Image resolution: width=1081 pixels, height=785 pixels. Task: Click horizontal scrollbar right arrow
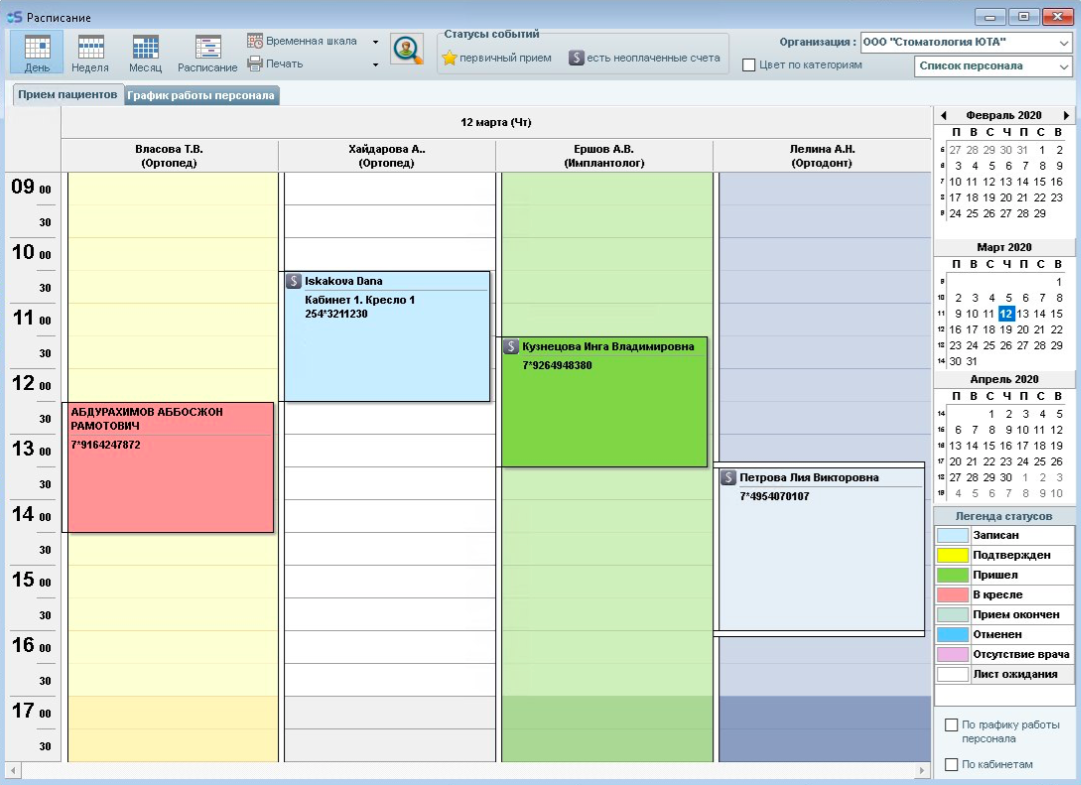coord(922,770)
